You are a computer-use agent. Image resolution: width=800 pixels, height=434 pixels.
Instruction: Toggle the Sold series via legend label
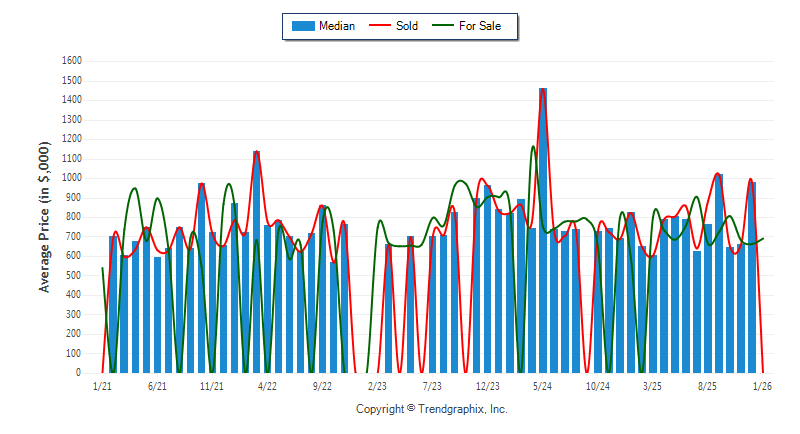[407, 26]
